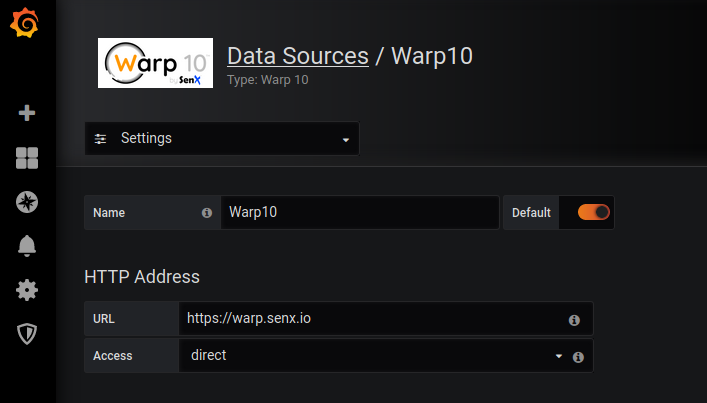
Task: Click the Default label
Action: pyautogui.click(x=531, y=212)
